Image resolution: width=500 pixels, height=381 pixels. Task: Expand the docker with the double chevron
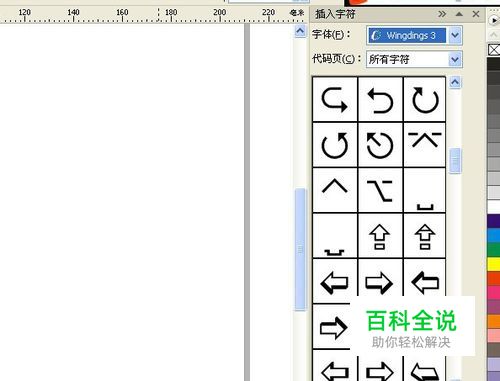pyautogui.click(x=442, y=14)
